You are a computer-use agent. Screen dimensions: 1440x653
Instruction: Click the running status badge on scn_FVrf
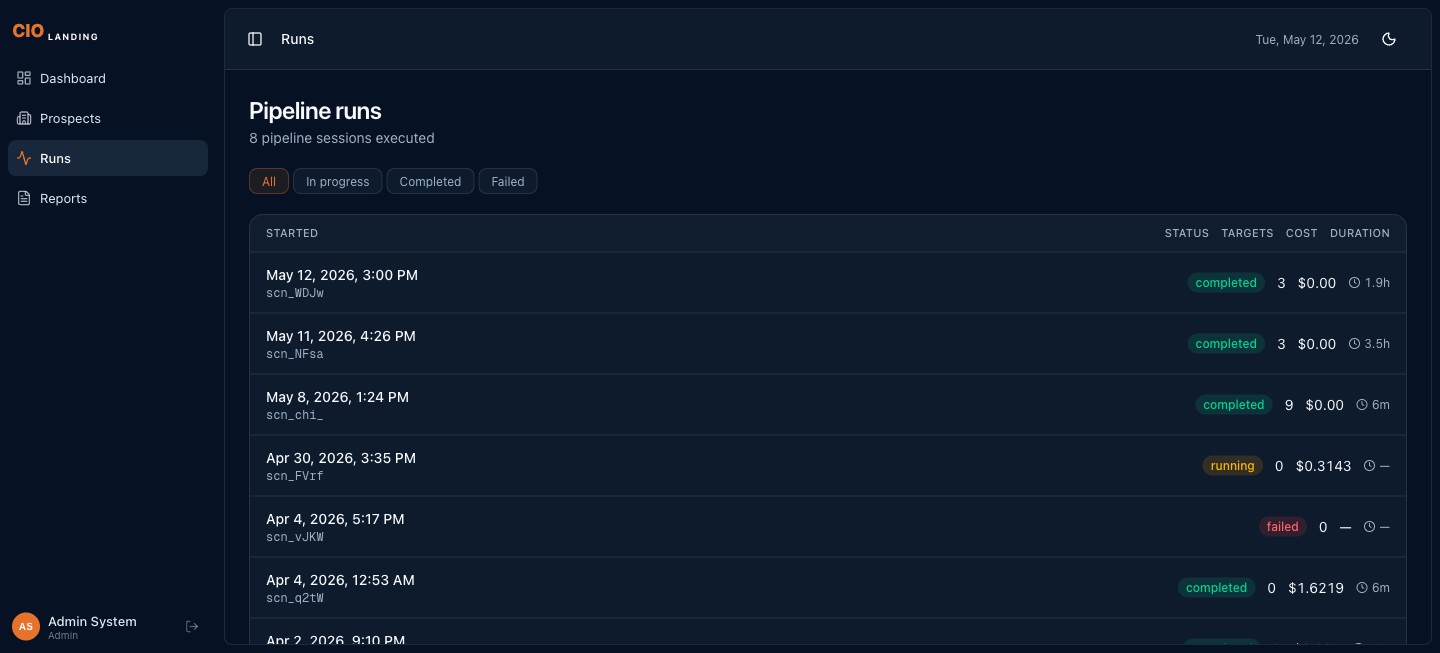pyautogui.click(x=1232, y=466)
